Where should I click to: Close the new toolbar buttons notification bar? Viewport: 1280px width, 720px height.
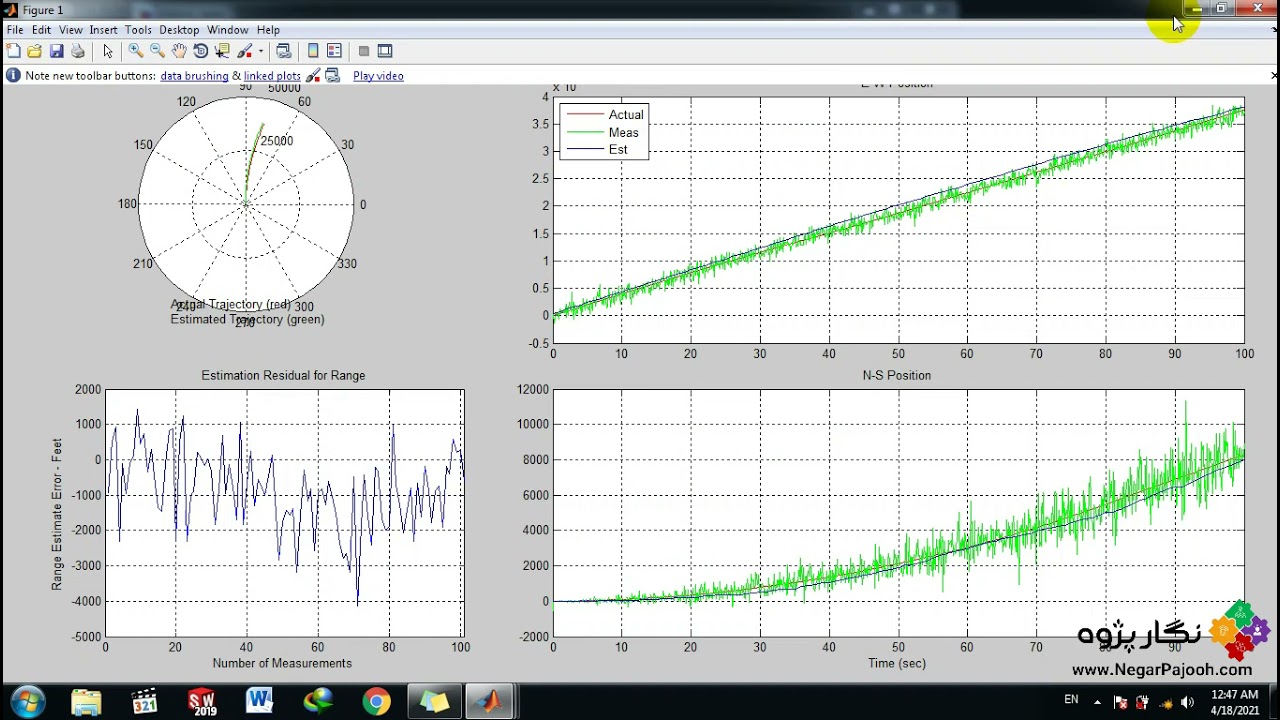click(1274, 75)
